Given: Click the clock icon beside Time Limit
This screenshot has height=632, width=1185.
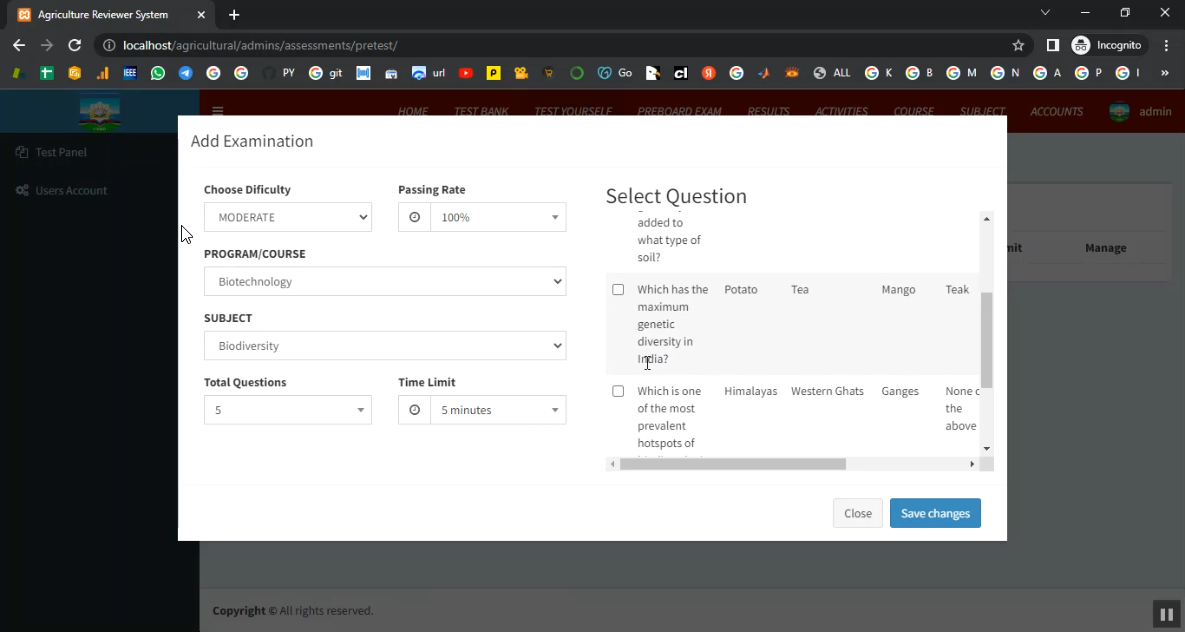Looking at the screenshot, I should pos(414,410).
